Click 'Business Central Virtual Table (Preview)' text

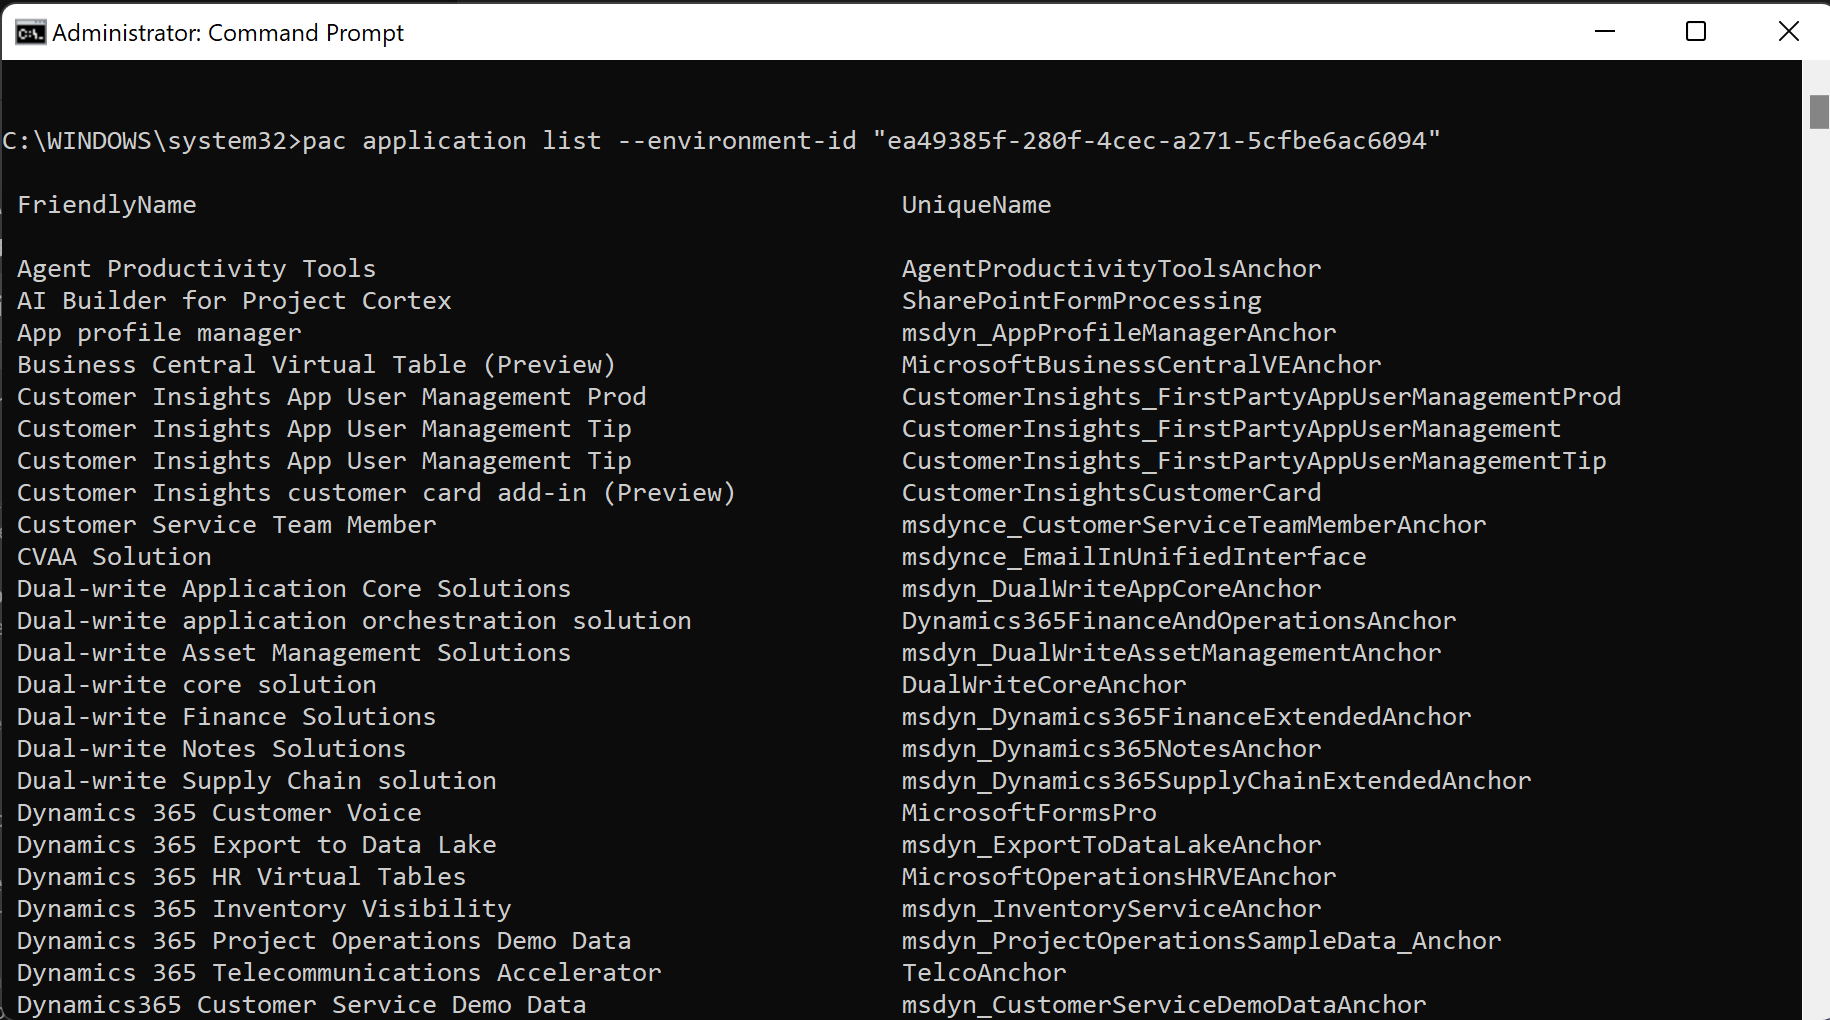click(316, 365)
